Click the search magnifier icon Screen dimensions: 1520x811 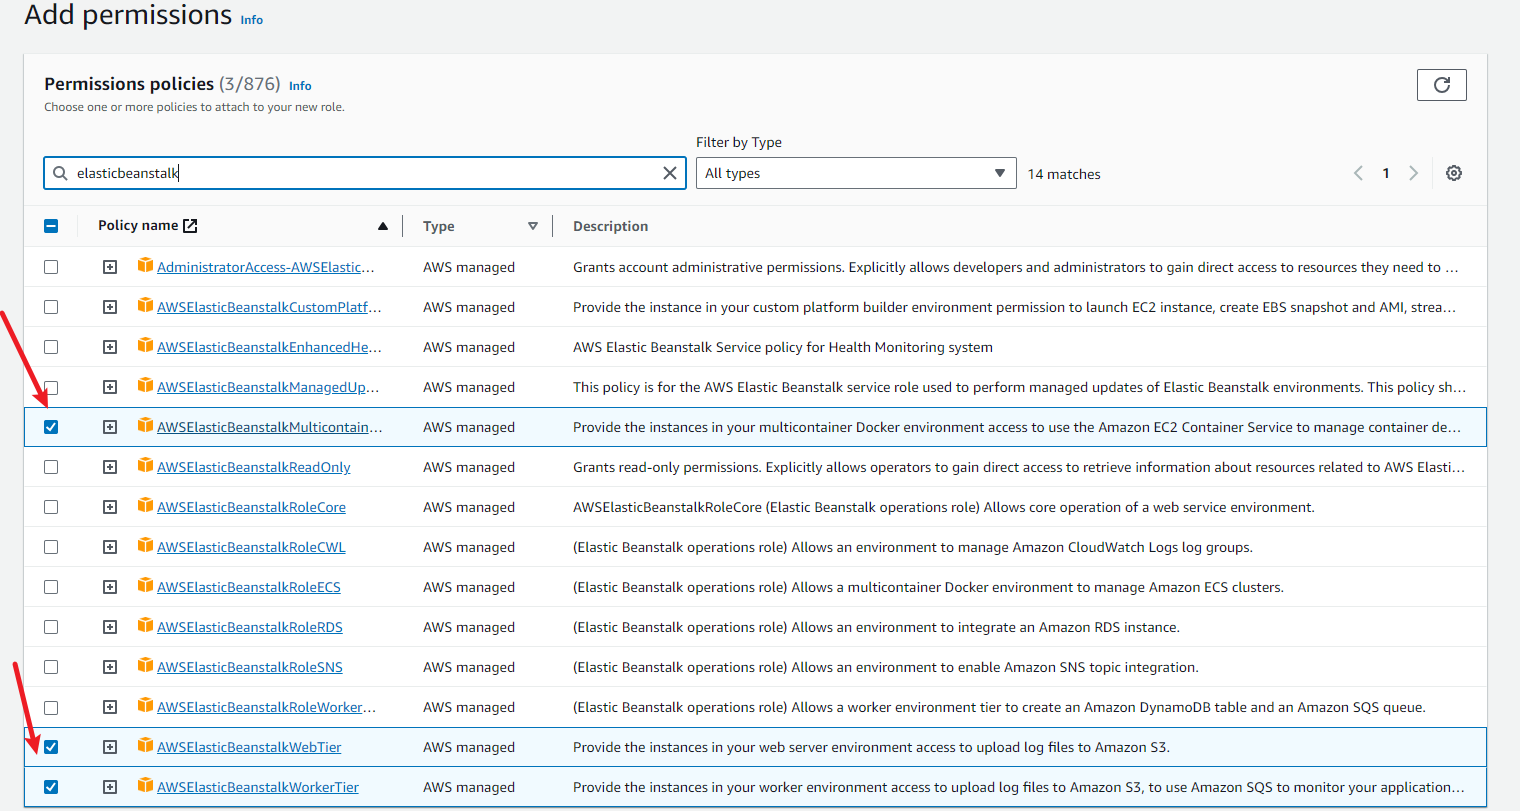61,173
